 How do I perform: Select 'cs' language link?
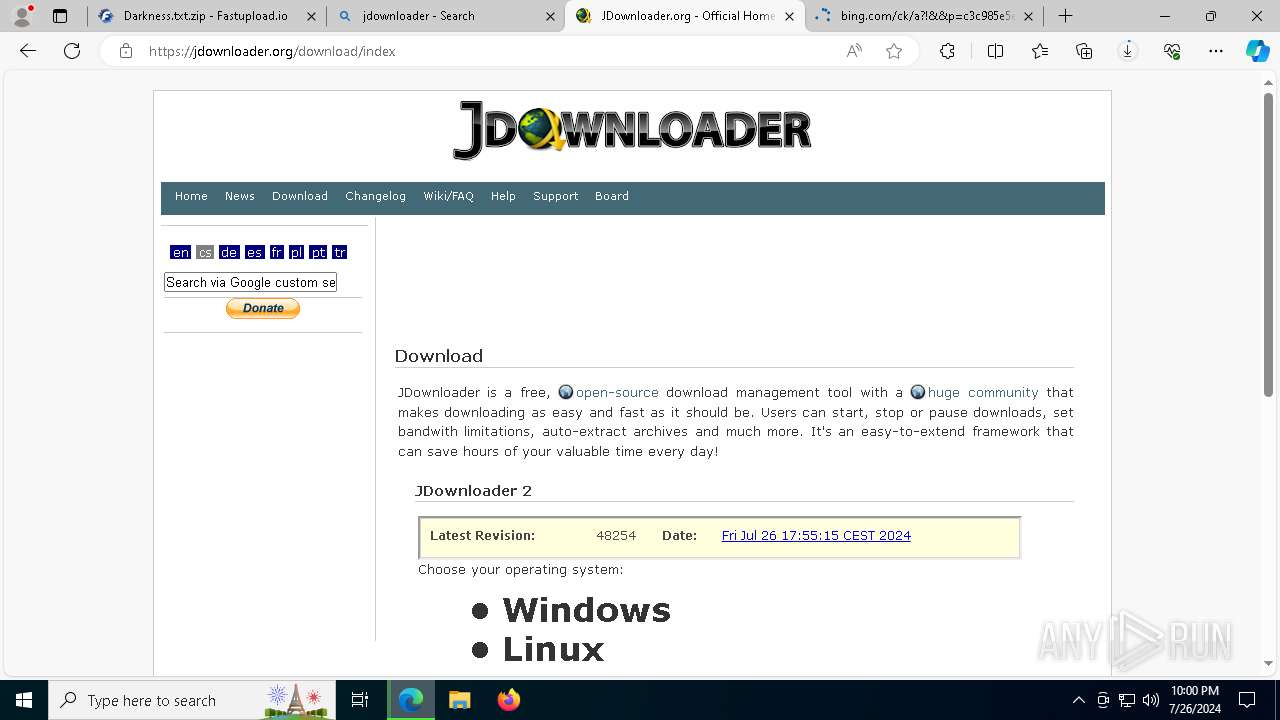[205, 252]
